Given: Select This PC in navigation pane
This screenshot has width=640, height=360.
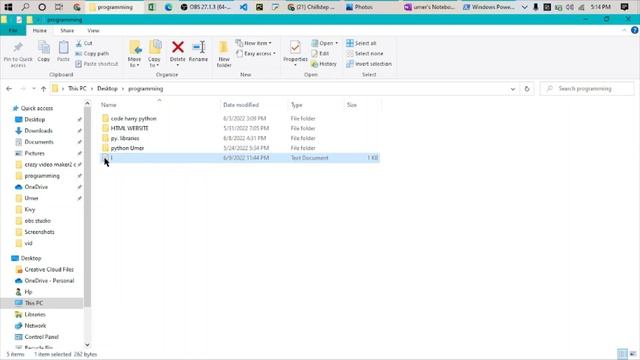Looking at the screenshot, I should click(34, 303).
